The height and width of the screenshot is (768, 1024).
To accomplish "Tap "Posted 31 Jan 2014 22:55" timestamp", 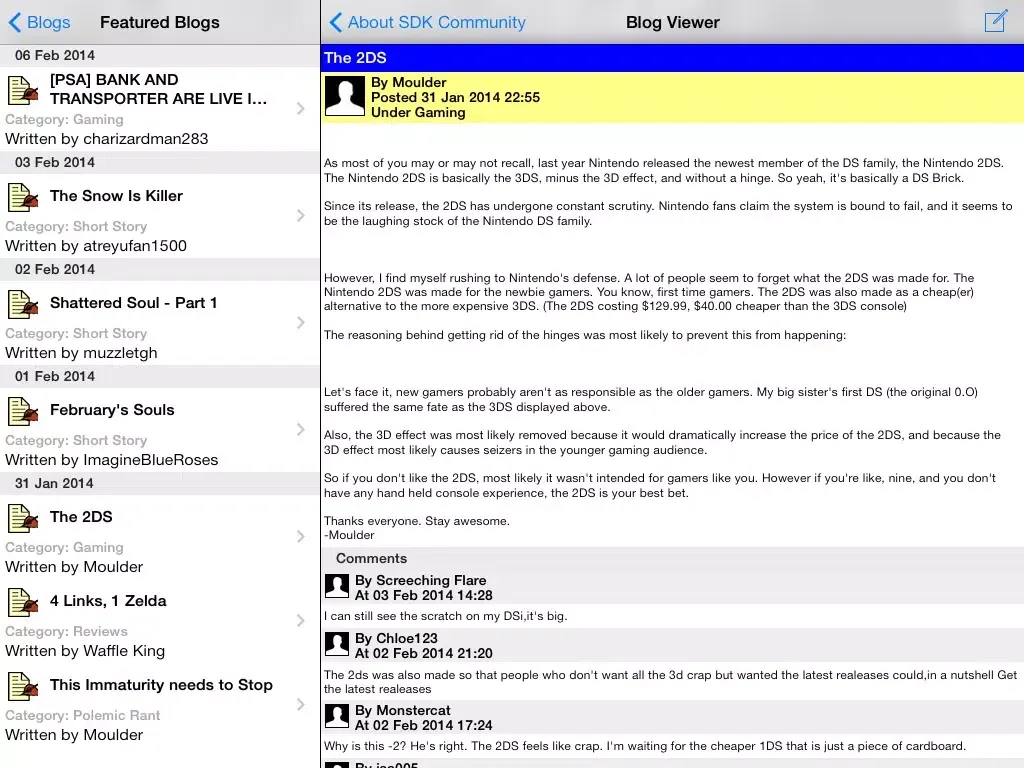I will [x=455, y=97].
